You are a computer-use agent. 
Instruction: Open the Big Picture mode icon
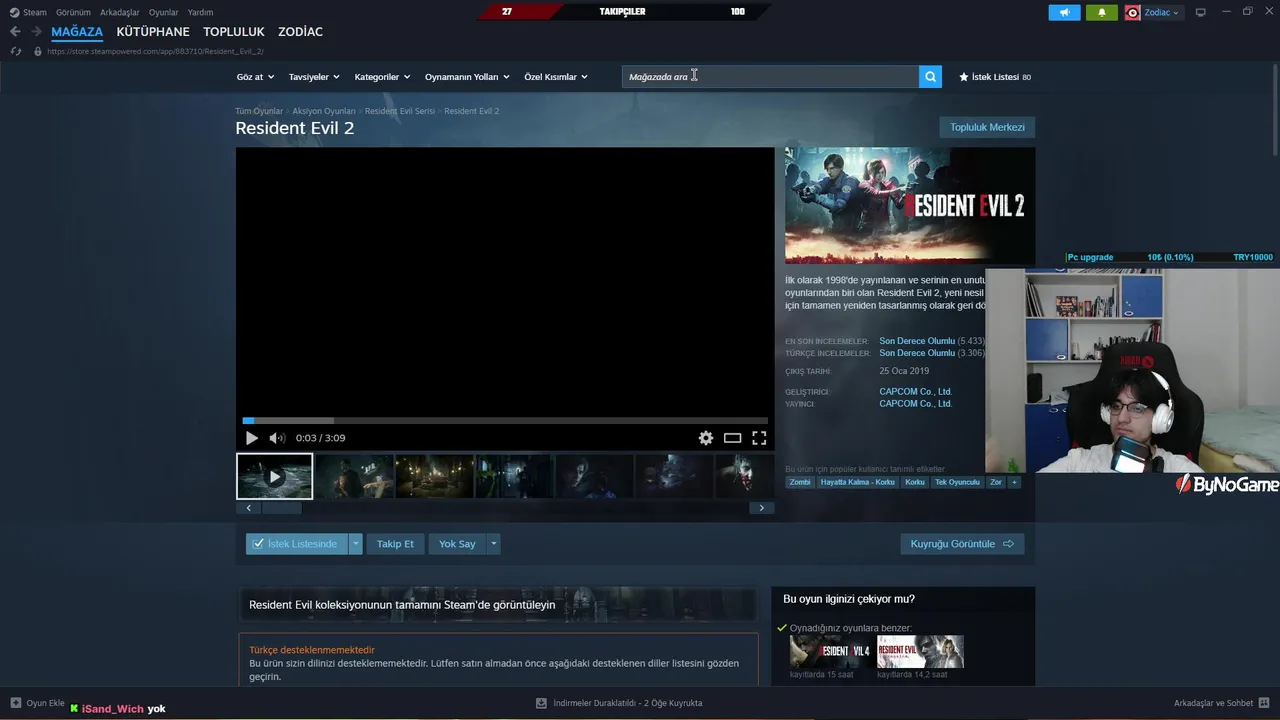pos(1200,12)
